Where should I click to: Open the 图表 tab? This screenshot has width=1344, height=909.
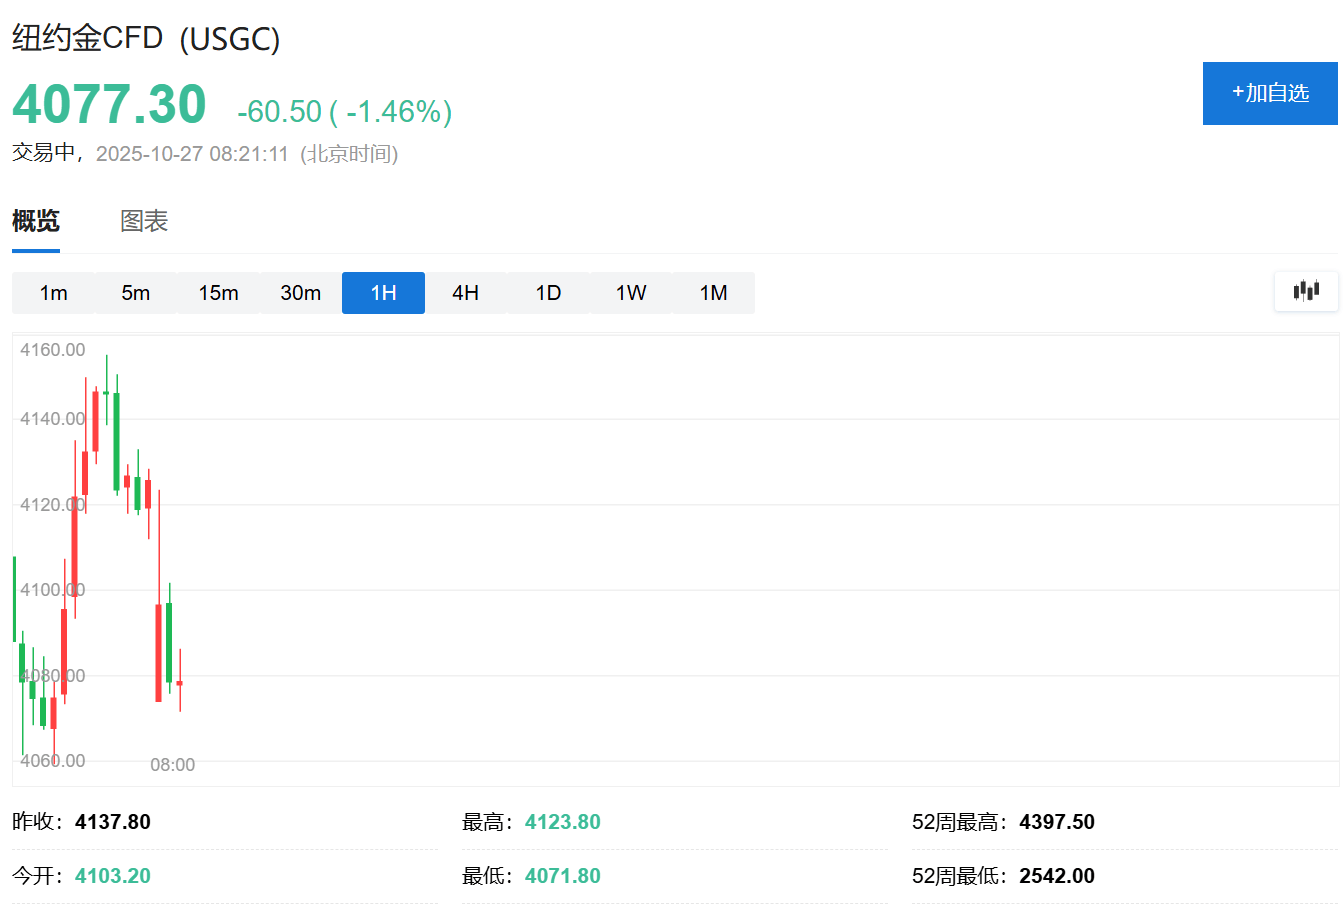(x=144, y=221)
